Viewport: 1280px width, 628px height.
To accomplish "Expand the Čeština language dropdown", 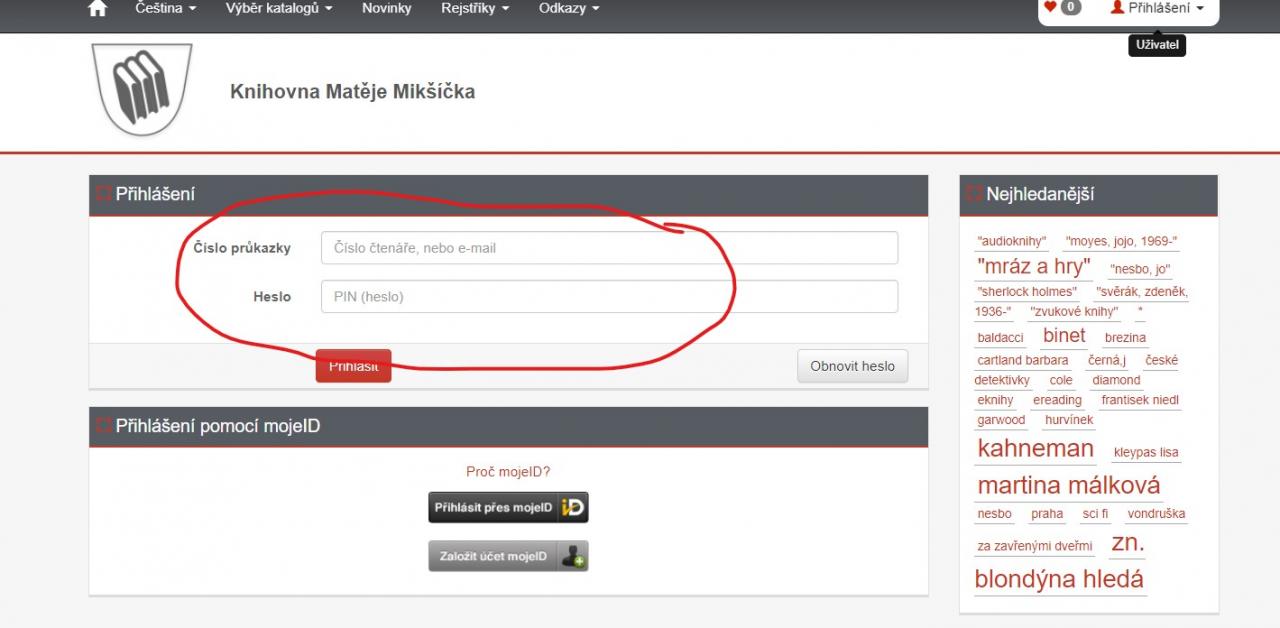I will click(165, 9).
